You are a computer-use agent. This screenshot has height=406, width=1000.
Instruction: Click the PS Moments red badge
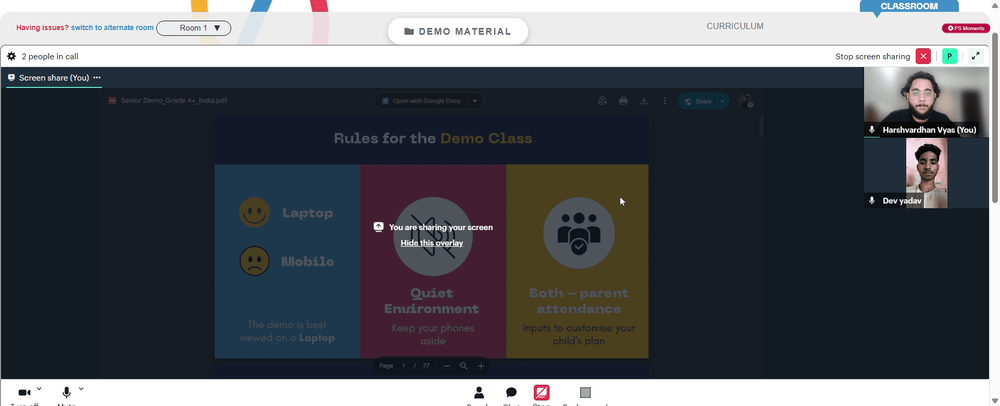966,28
